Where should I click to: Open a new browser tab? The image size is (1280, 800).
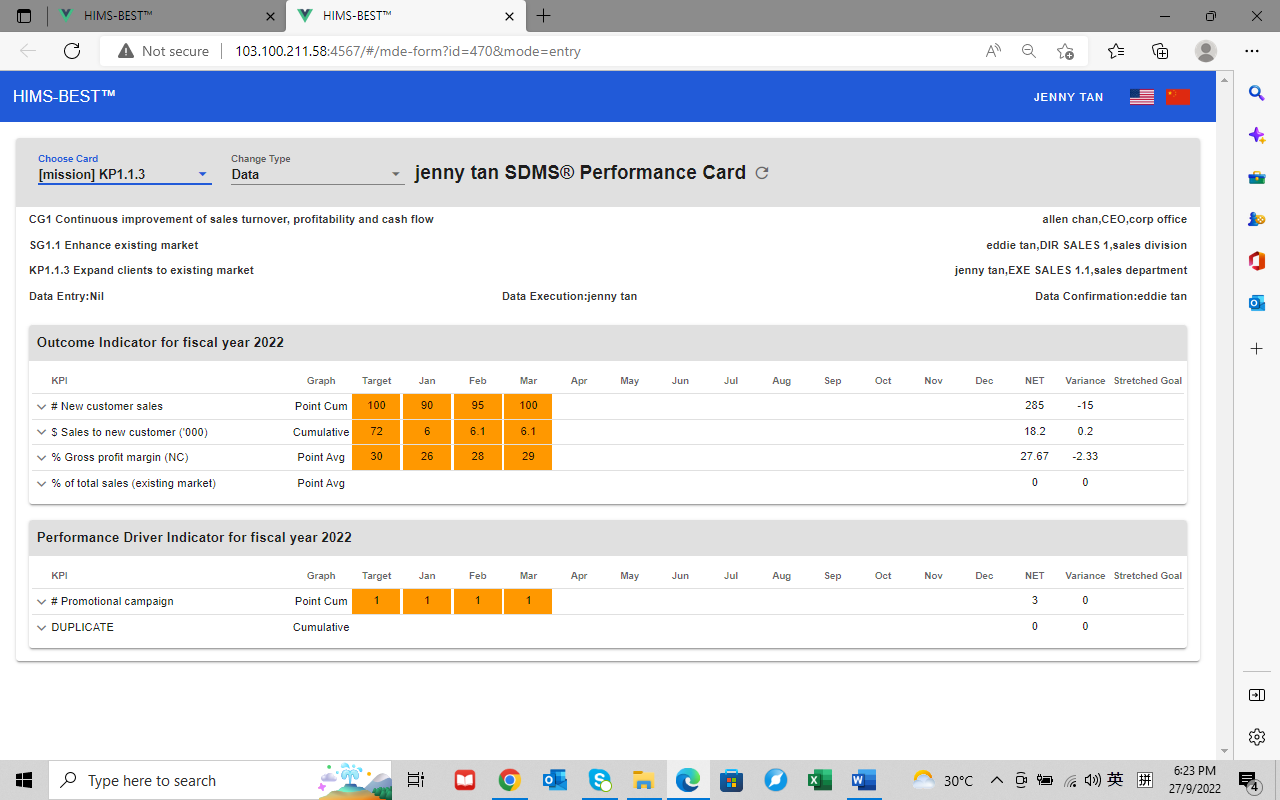tap(543, 16)
